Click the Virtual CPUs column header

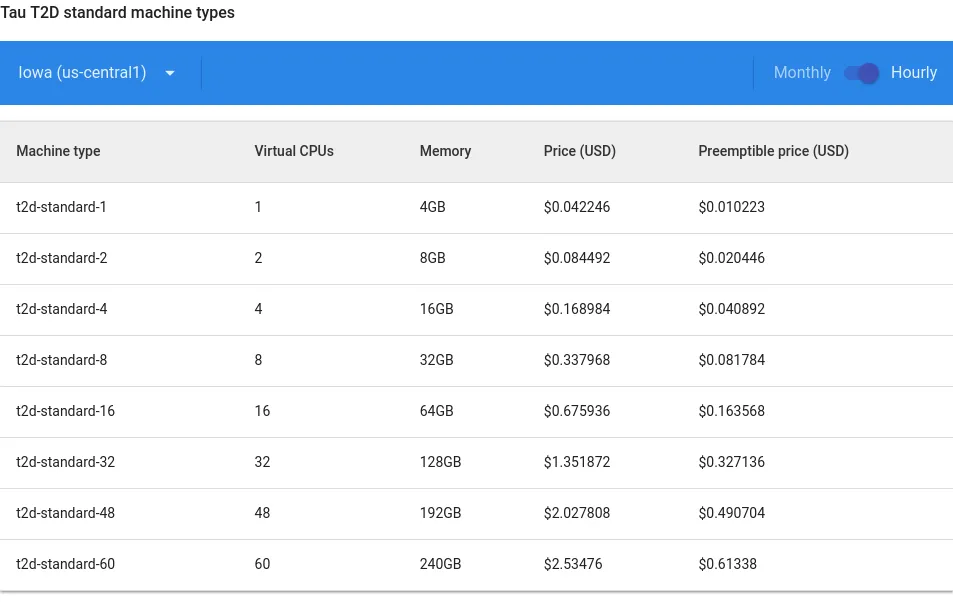294,151
